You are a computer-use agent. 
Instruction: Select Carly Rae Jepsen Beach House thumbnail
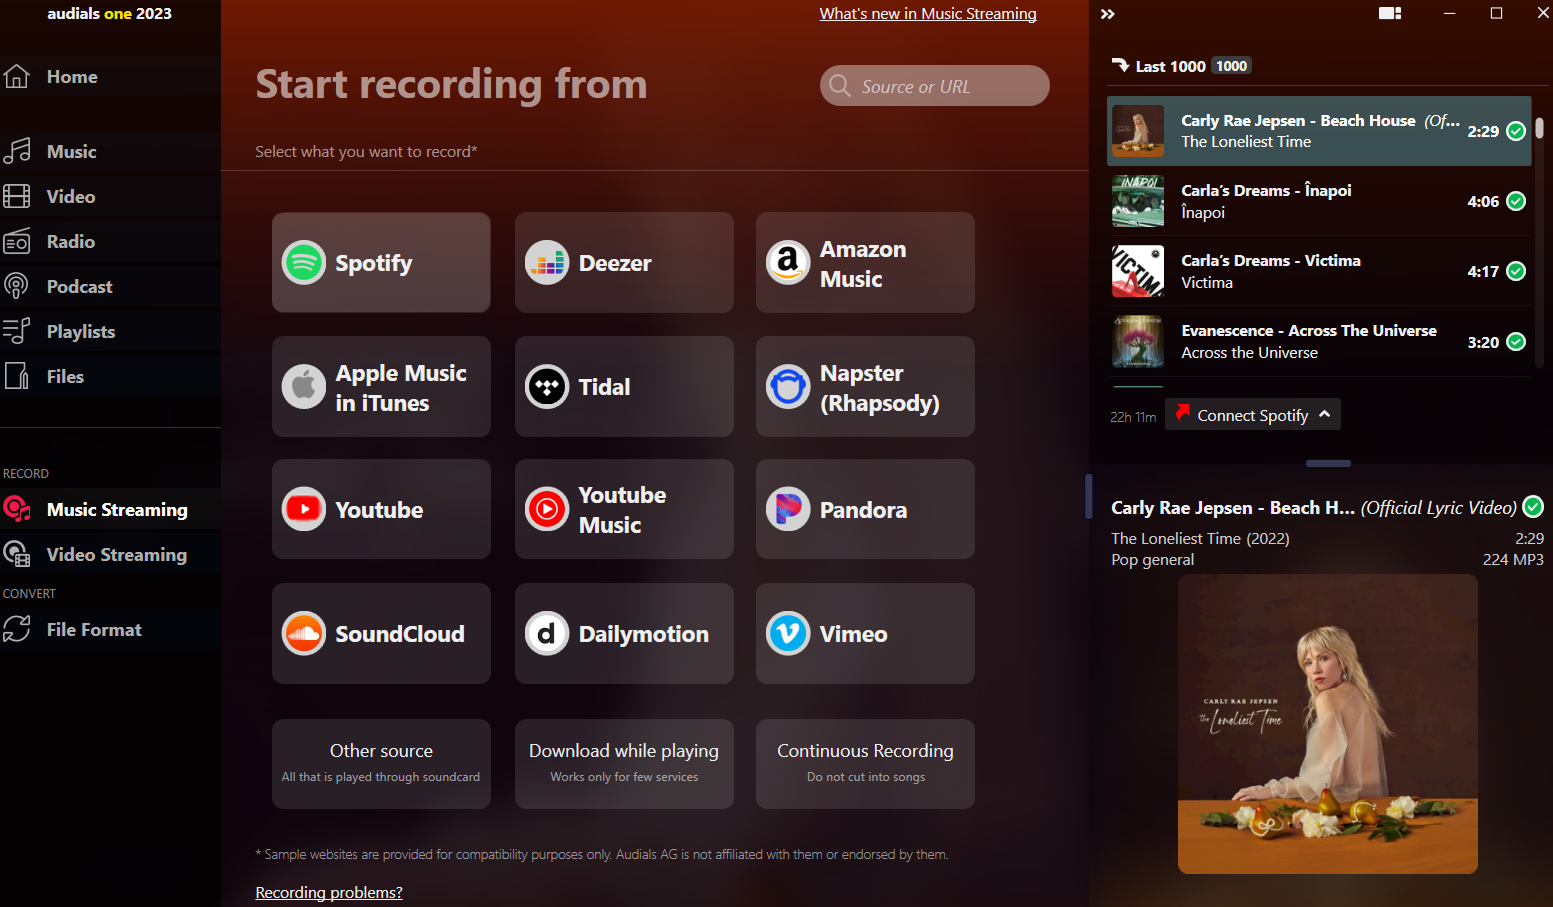click(x=1138, y=131)
